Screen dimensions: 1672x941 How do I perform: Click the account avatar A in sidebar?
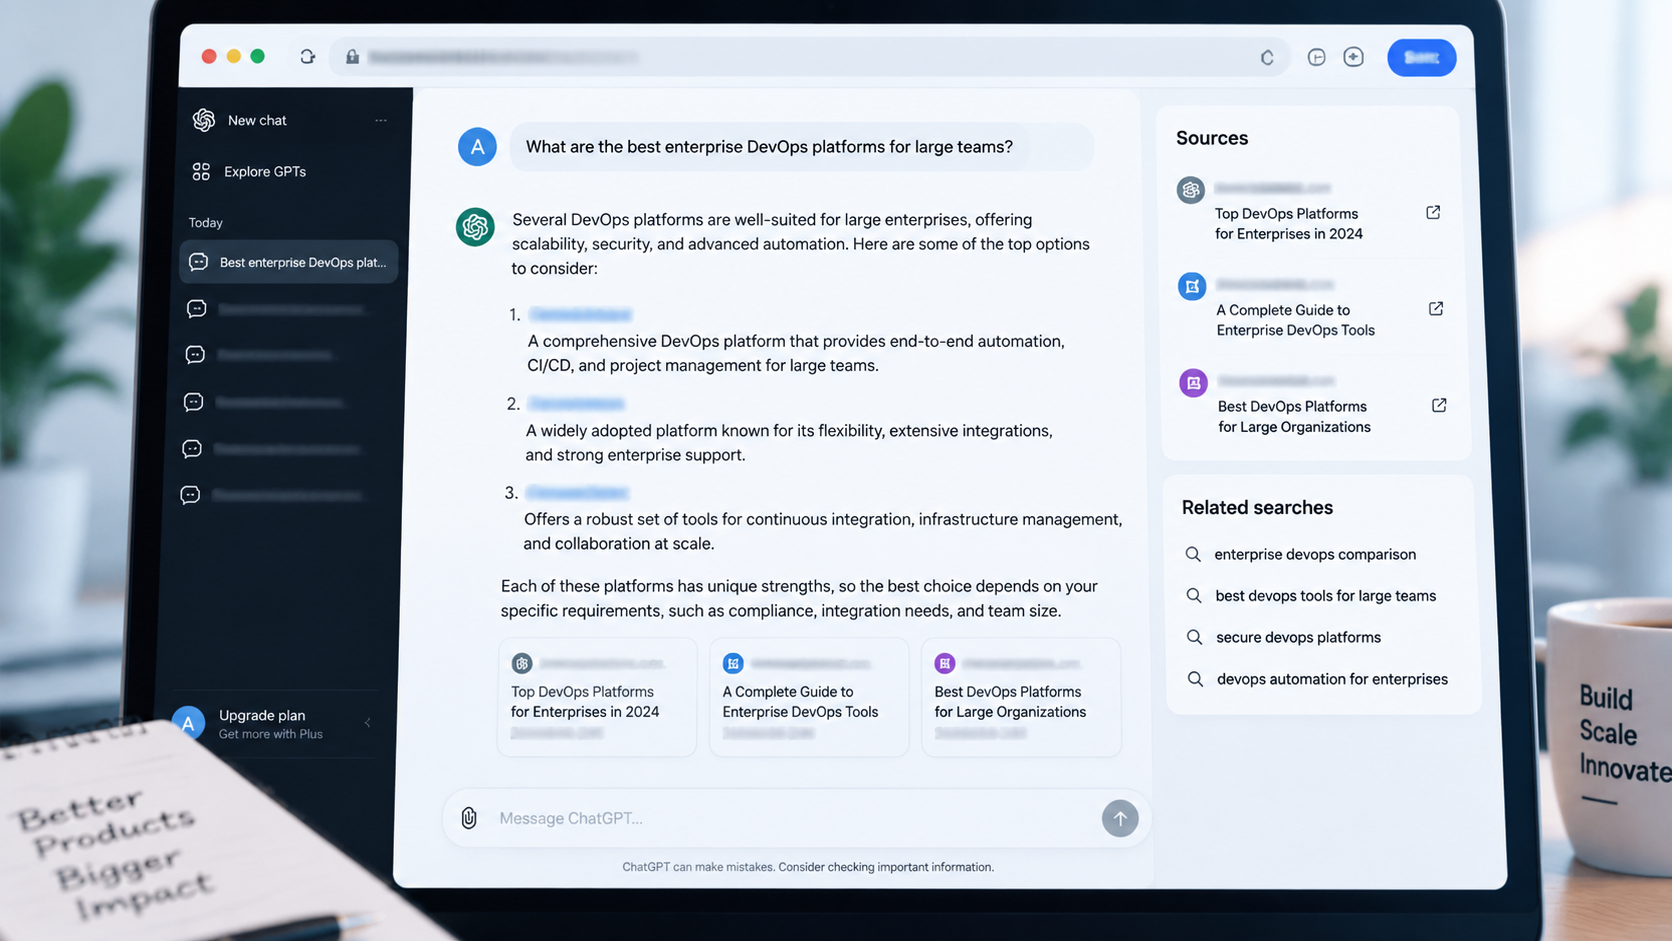(x=188, y=723)
